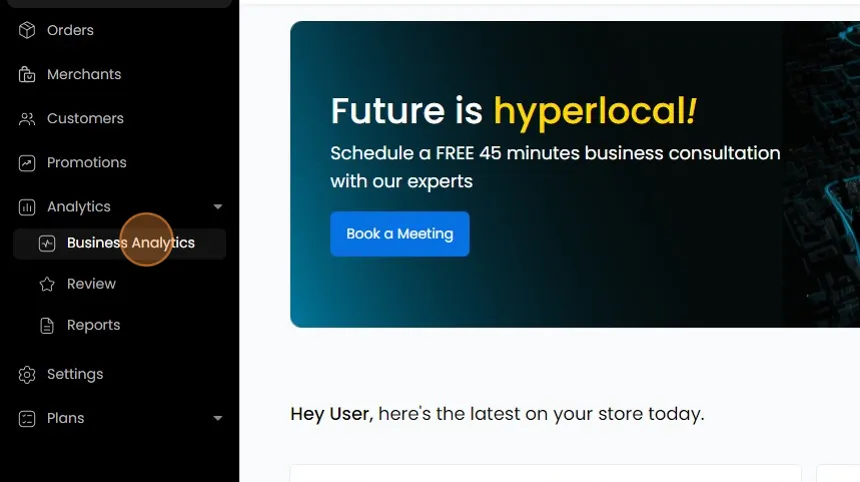Click the Book a Meeting button
The width and height of the screenshot is (860, 482).
click(x=400, y=234)
